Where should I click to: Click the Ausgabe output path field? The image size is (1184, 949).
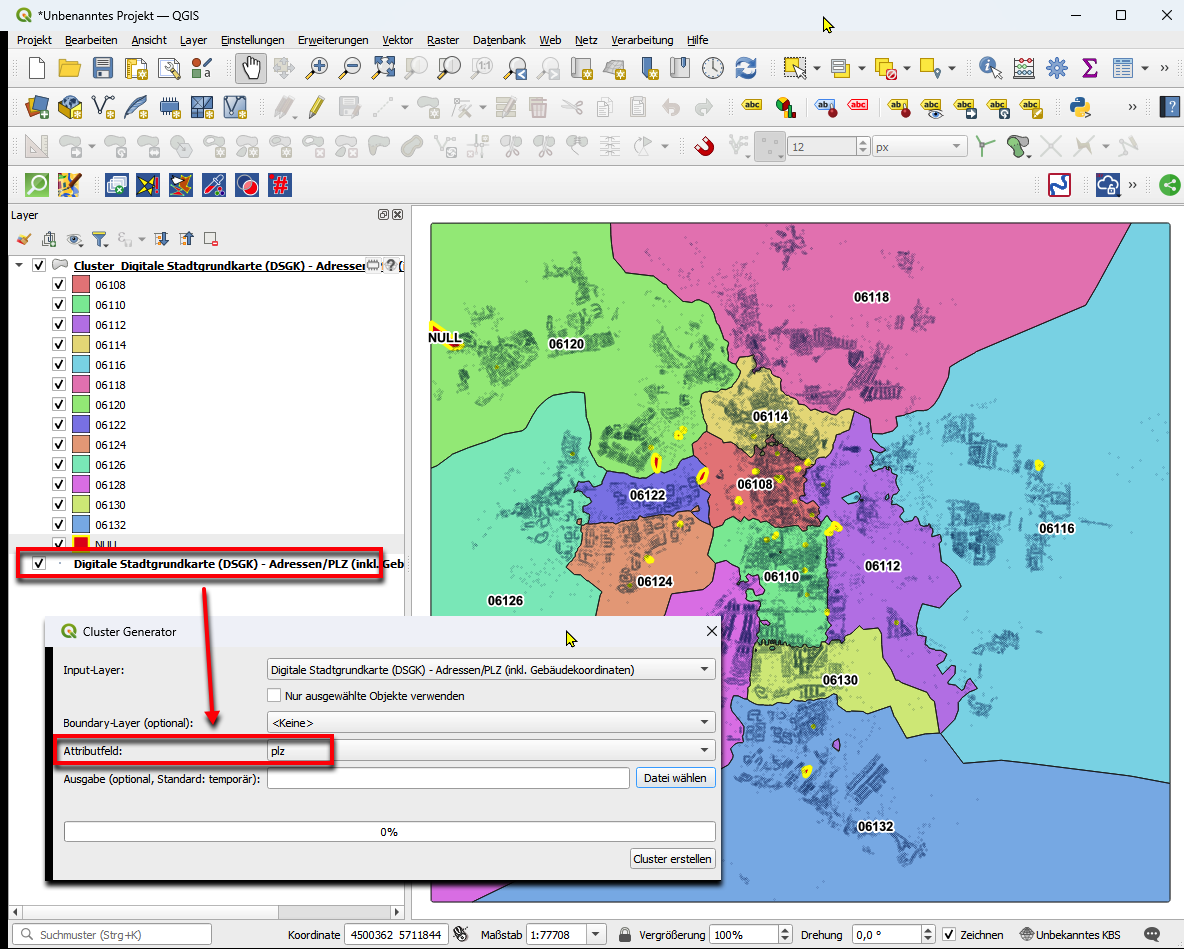point(447,778)
